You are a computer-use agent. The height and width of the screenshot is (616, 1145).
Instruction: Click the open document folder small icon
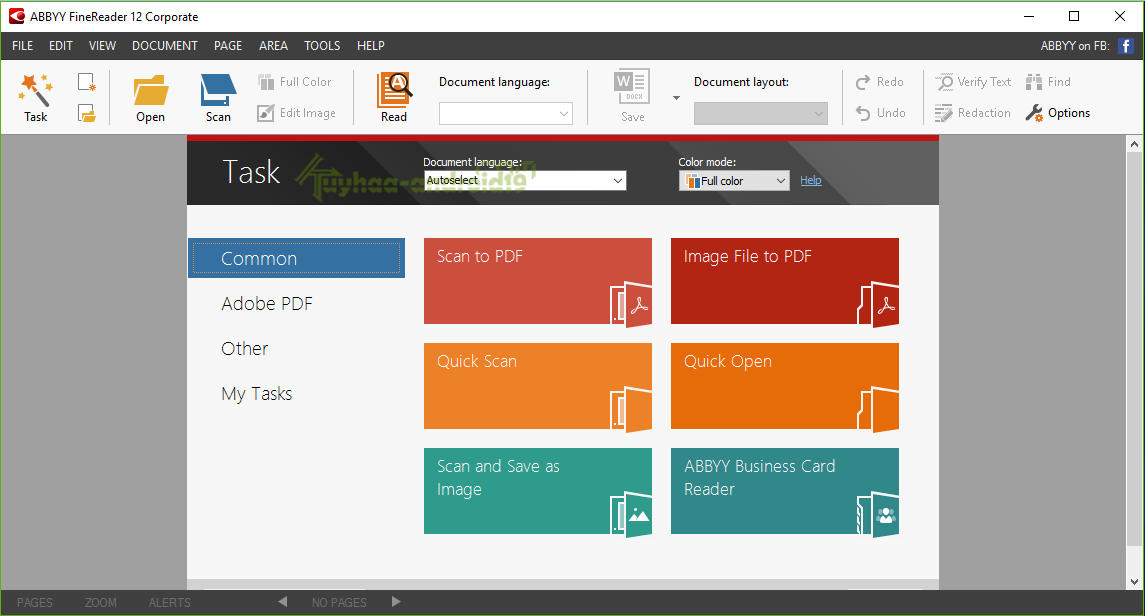pos(87,113)
